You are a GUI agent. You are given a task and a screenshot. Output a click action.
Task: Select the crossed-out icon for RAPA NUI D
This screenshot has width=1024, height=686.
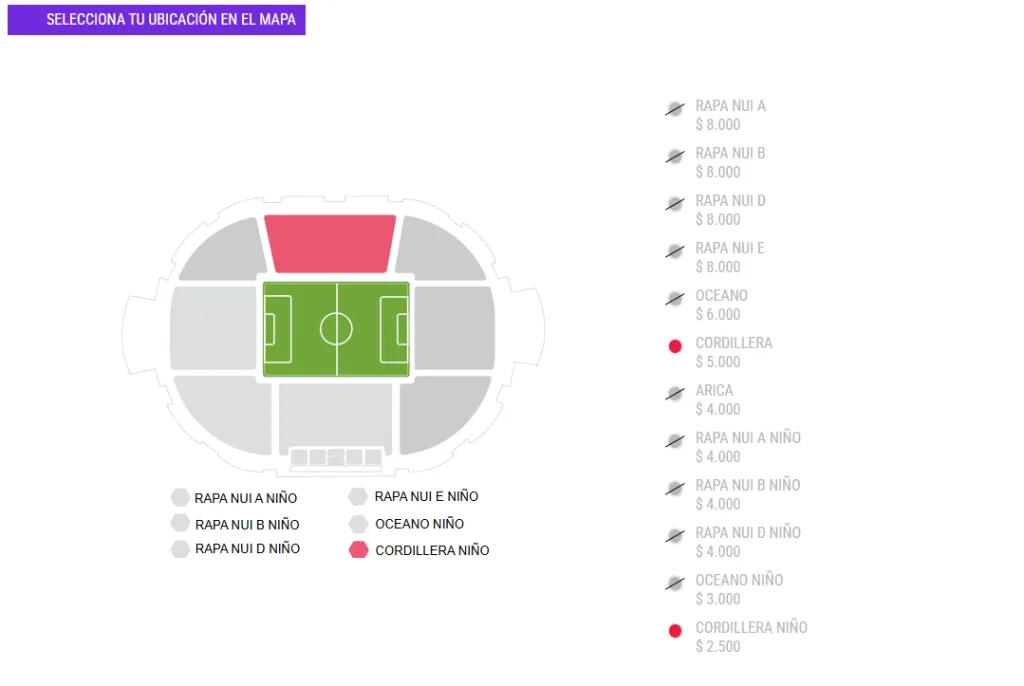coord(674,205)
